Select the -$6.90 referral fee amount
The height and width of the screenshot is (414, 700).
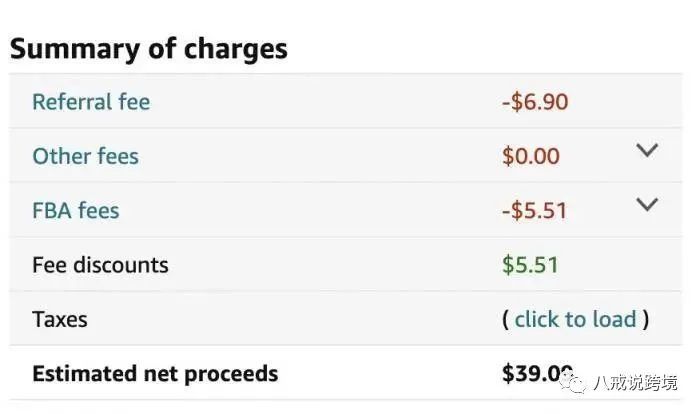(x=535, y=102)
